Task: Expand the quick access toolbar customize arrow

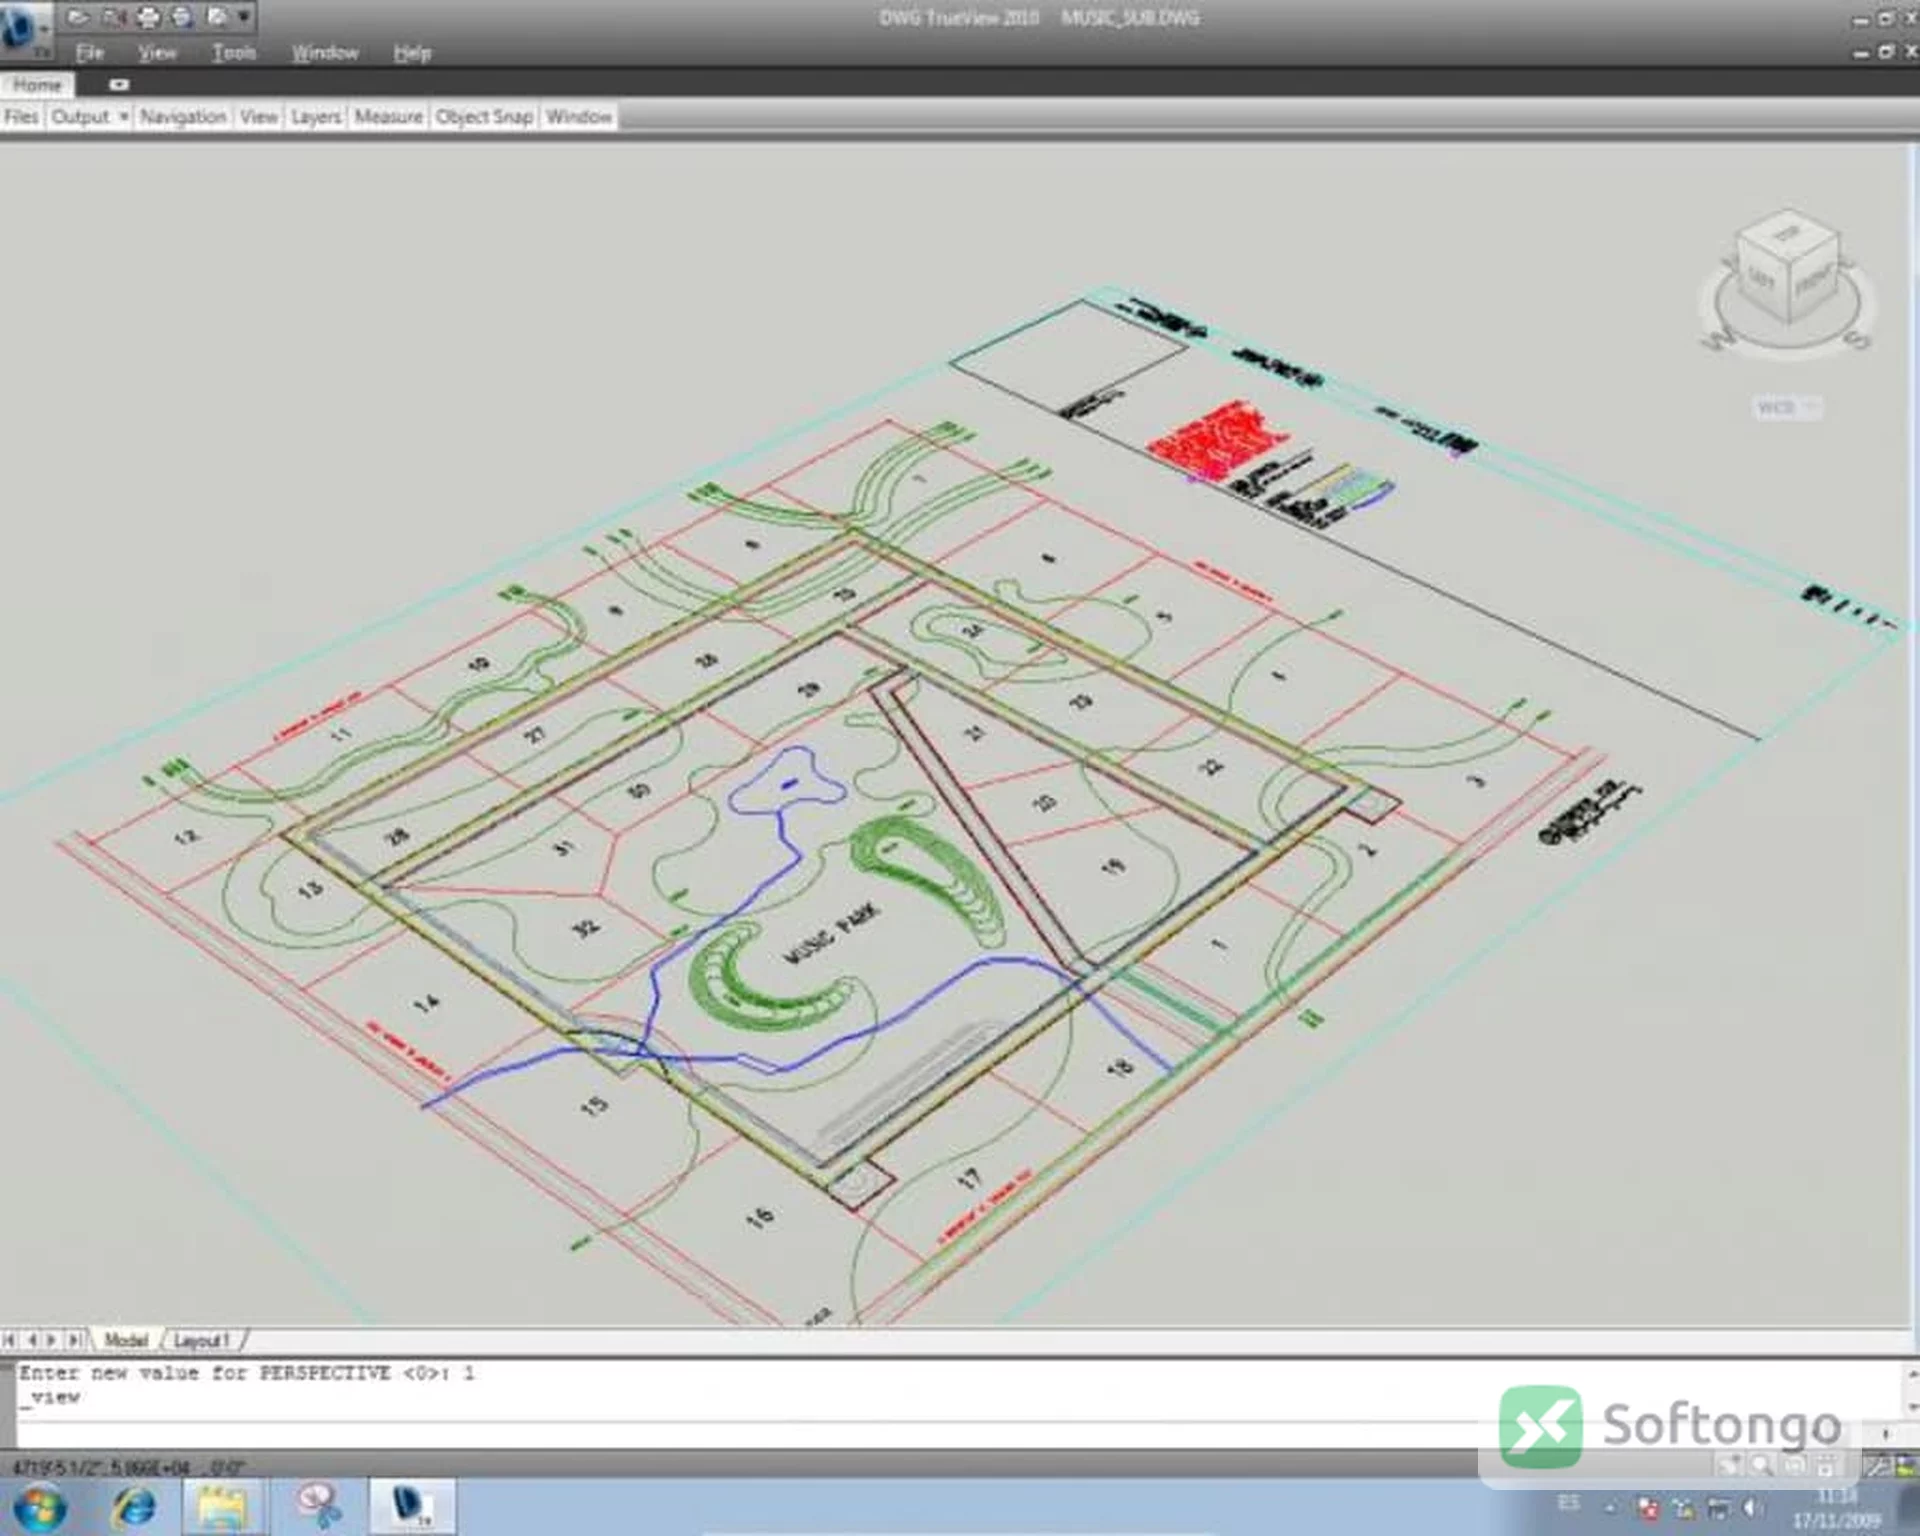Action: tap(244, 17)
